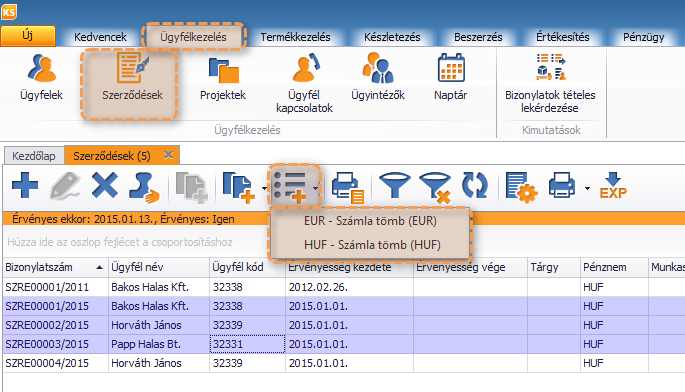Click the list settings gear icon

pyautogui.click(x=521, y=187)
